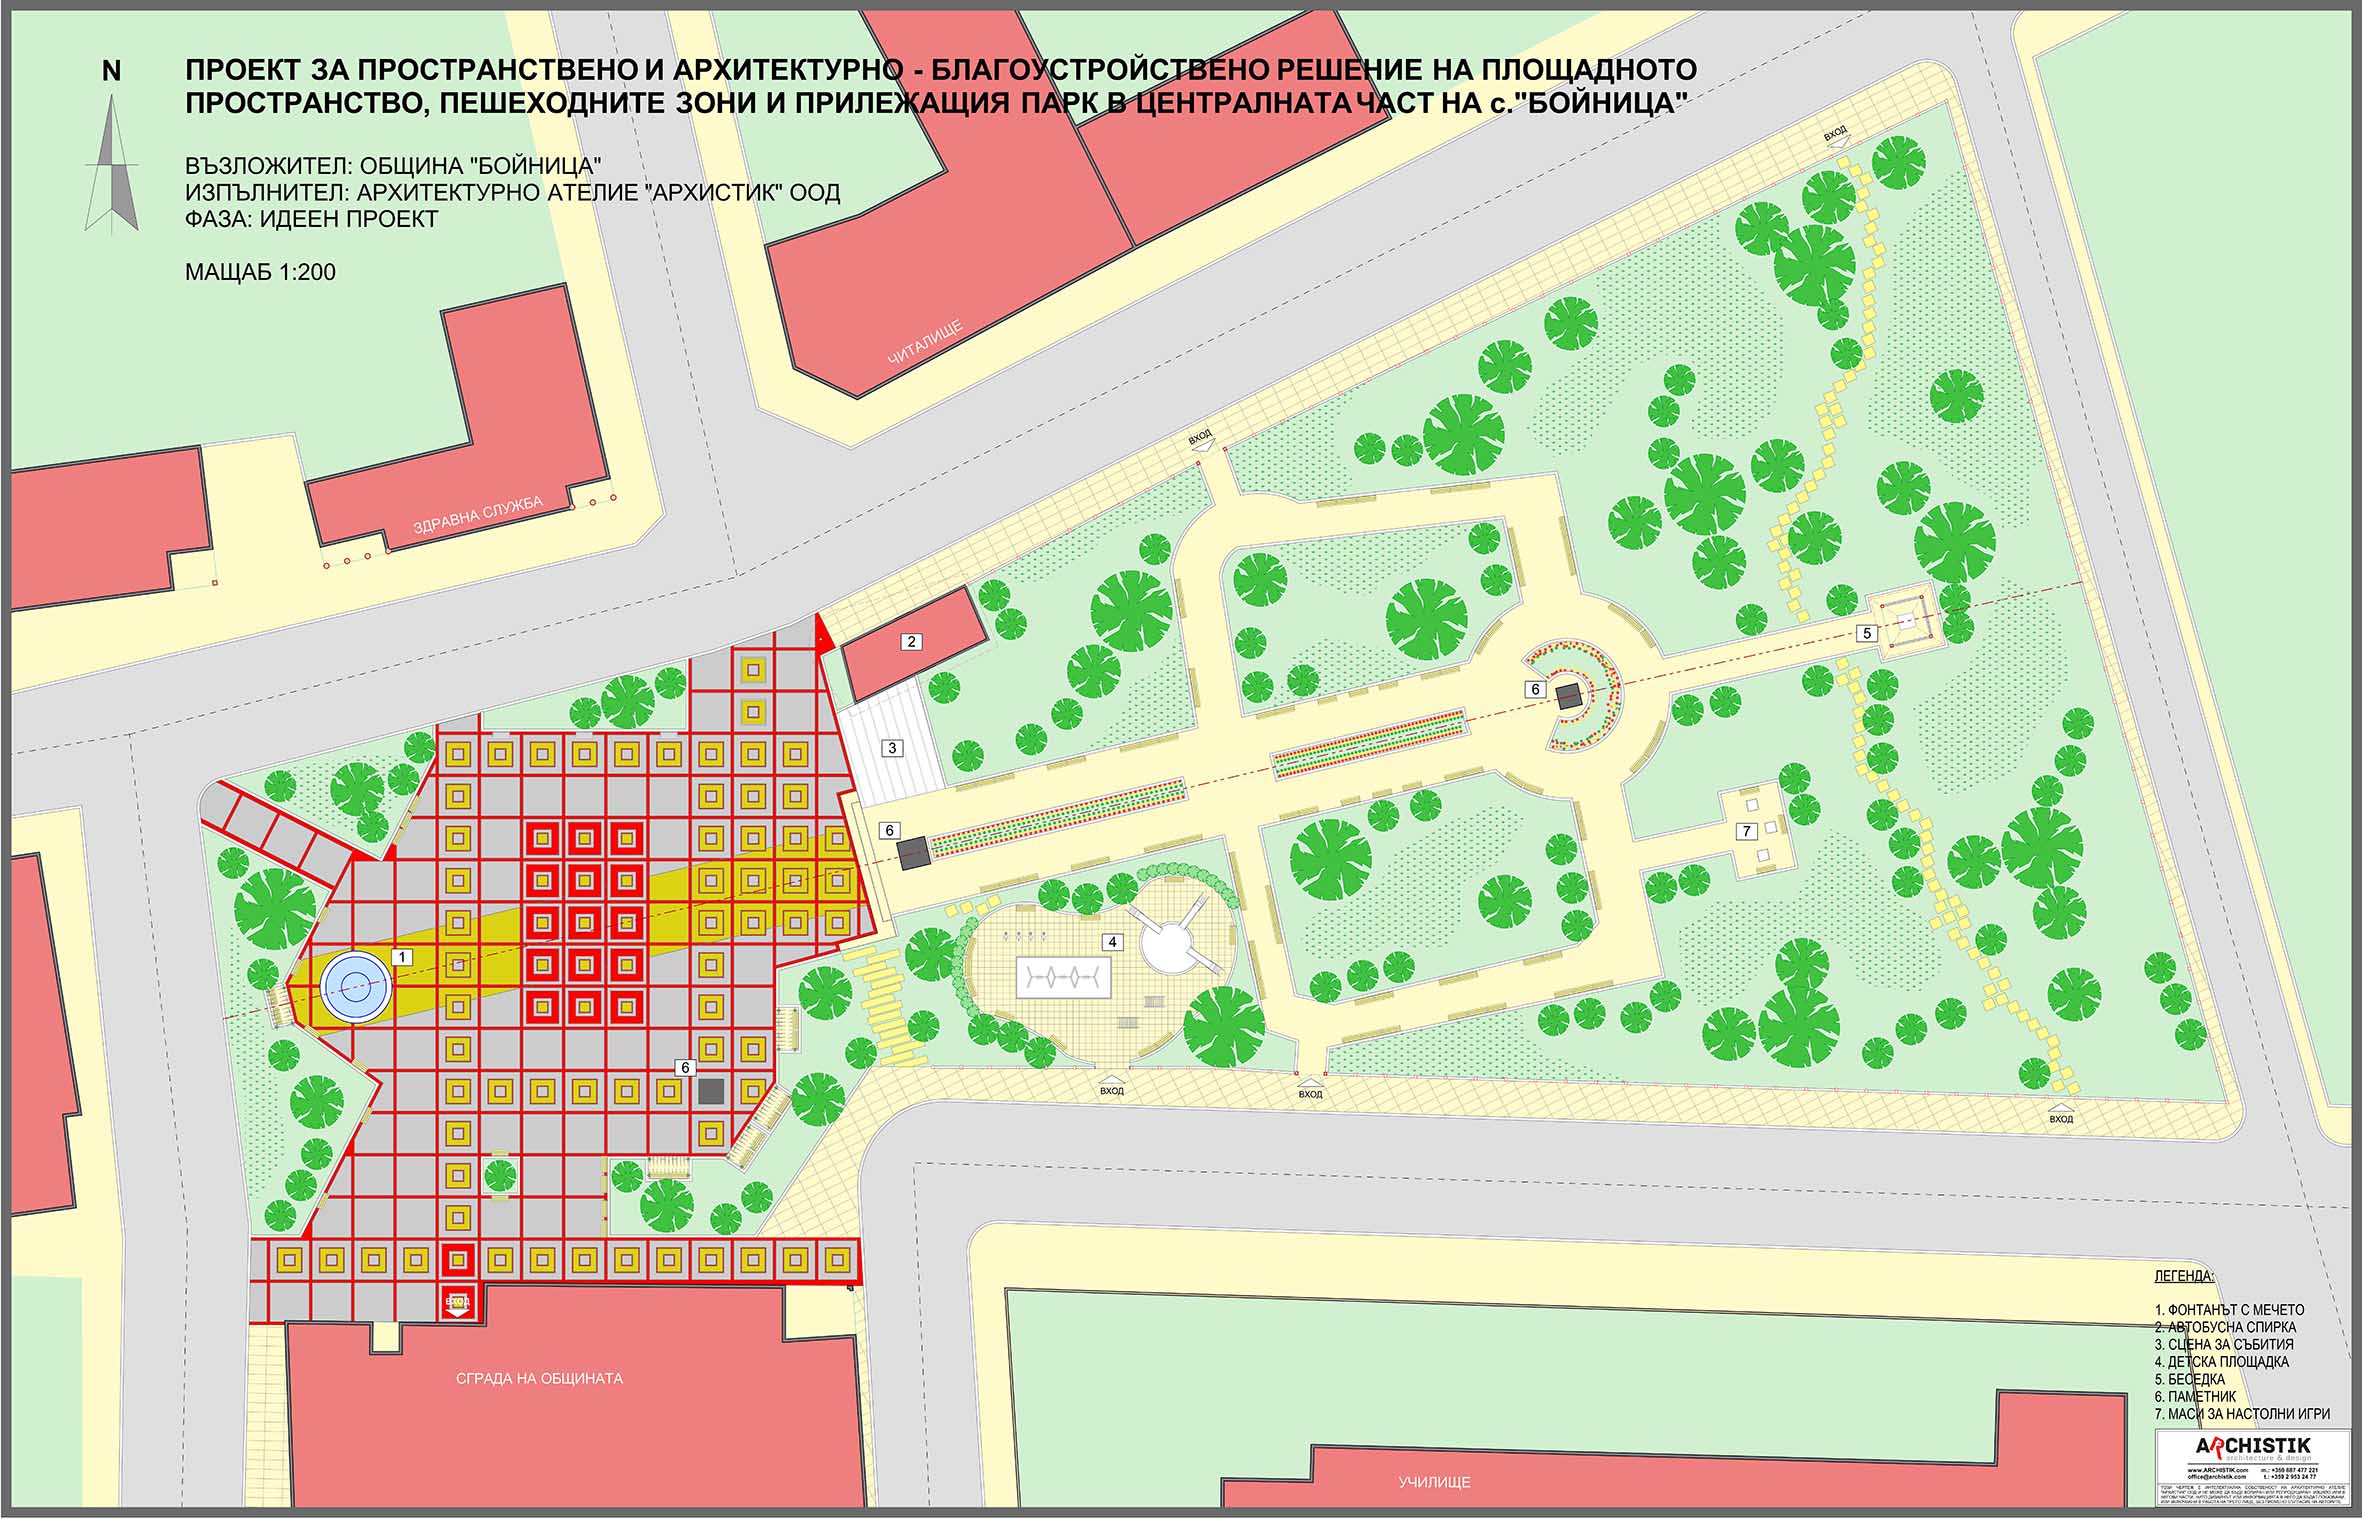Click map marker number 3 on the stage

pyautogui.click(x=893, y=748)
